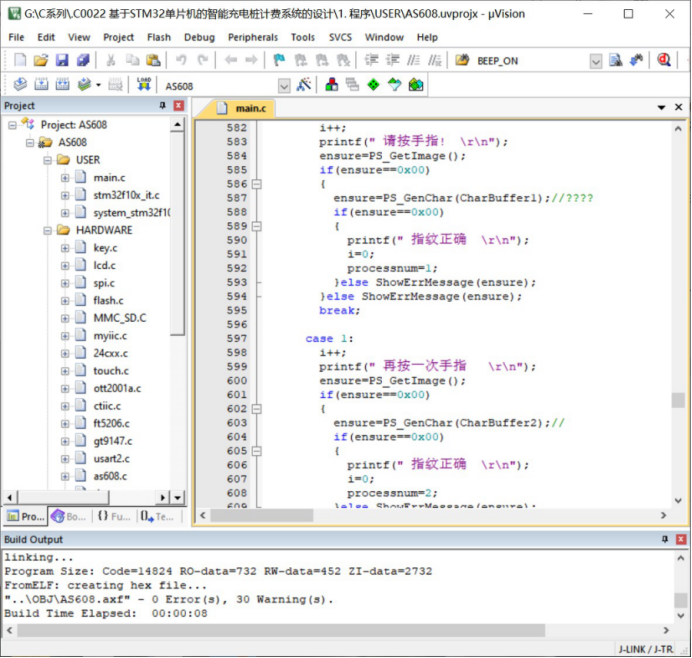
Task: Close the Build Output panel
Action: (x=681, y=539)
